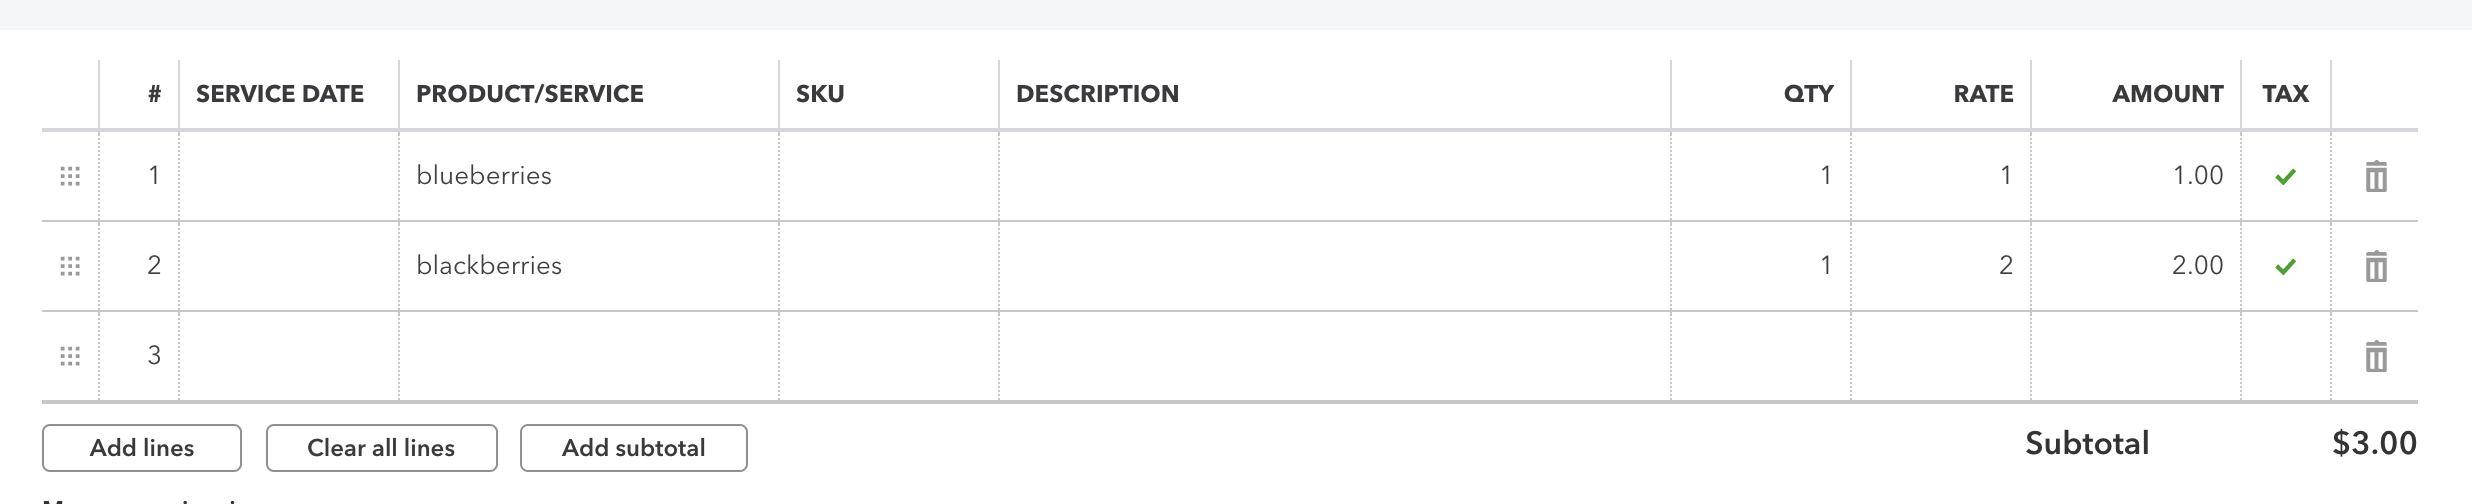This screenshot has height=504, width=2472.
Task: Toggle tax checkmark for blackberries
Action: [2285, 267]
